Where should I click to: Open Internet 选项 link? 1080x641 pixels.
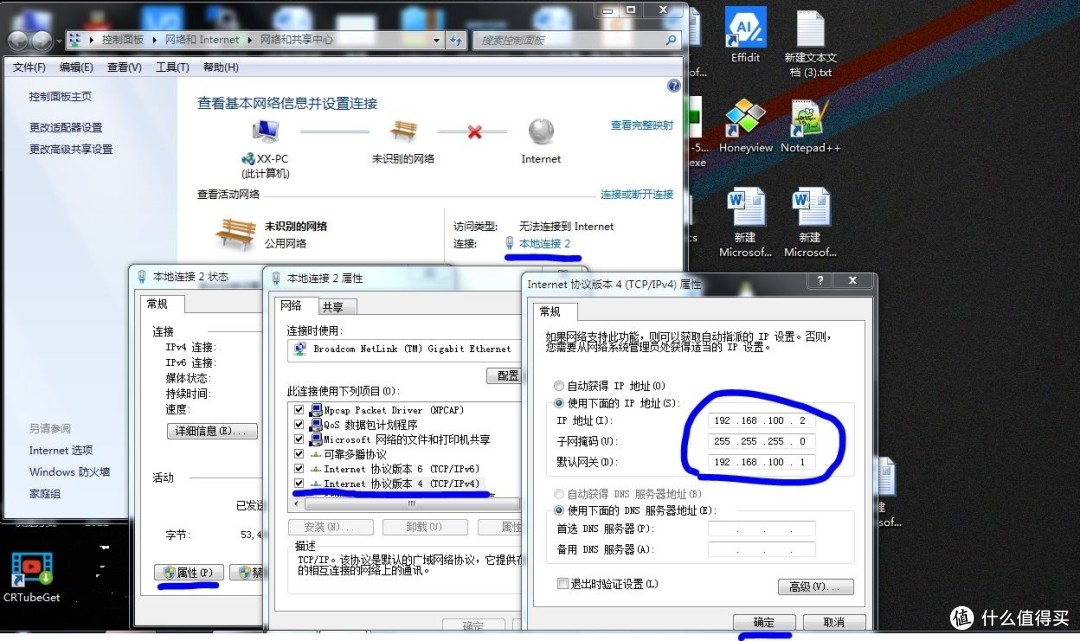61,450
